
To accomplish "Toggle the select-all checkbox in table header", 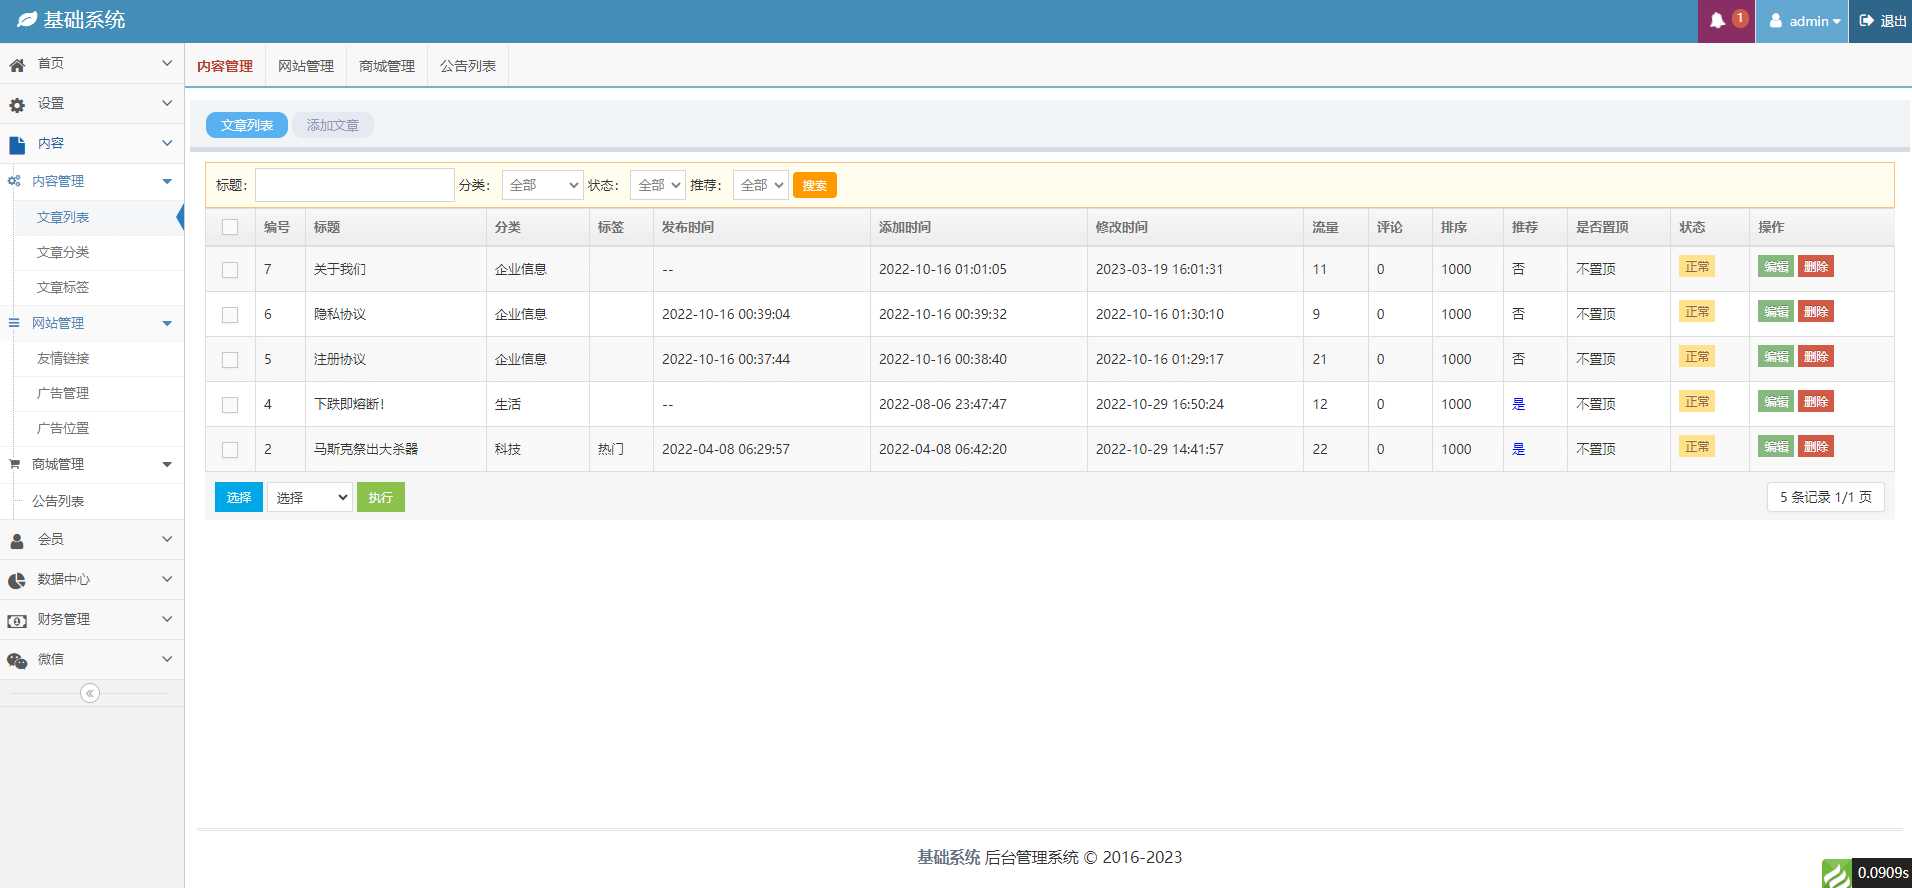I will (230, 227).
